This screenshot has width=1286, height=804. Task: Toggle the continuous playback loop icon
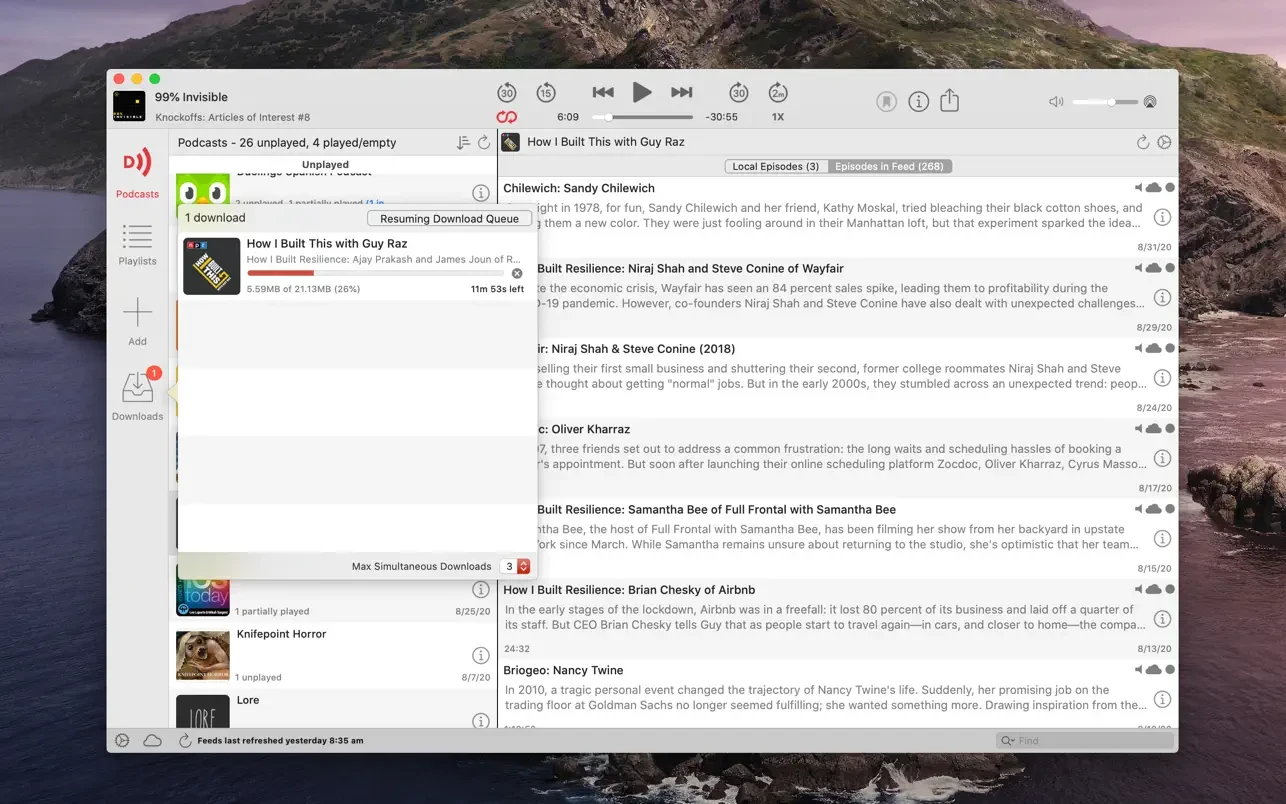(507, 117)
